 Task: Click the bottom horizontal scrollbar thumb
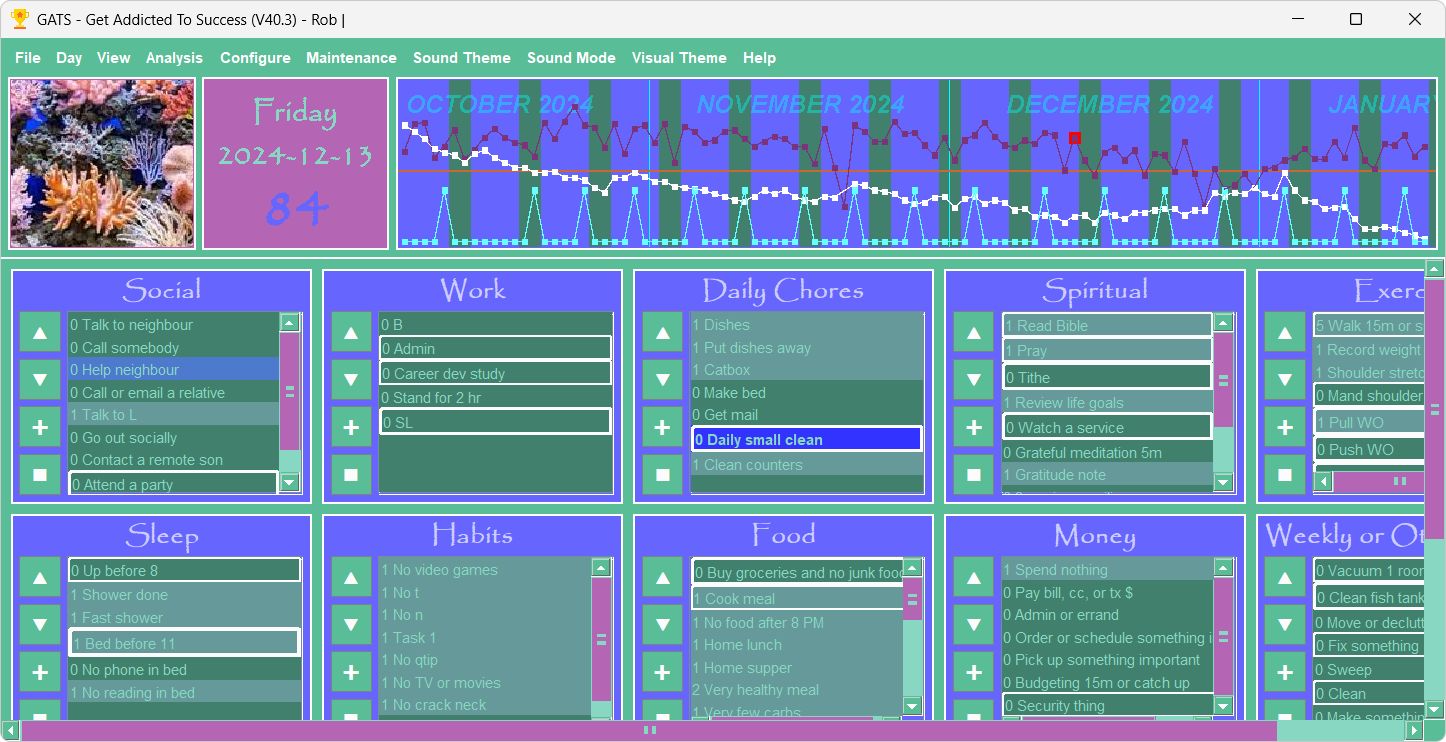click(x=649, y=731)
